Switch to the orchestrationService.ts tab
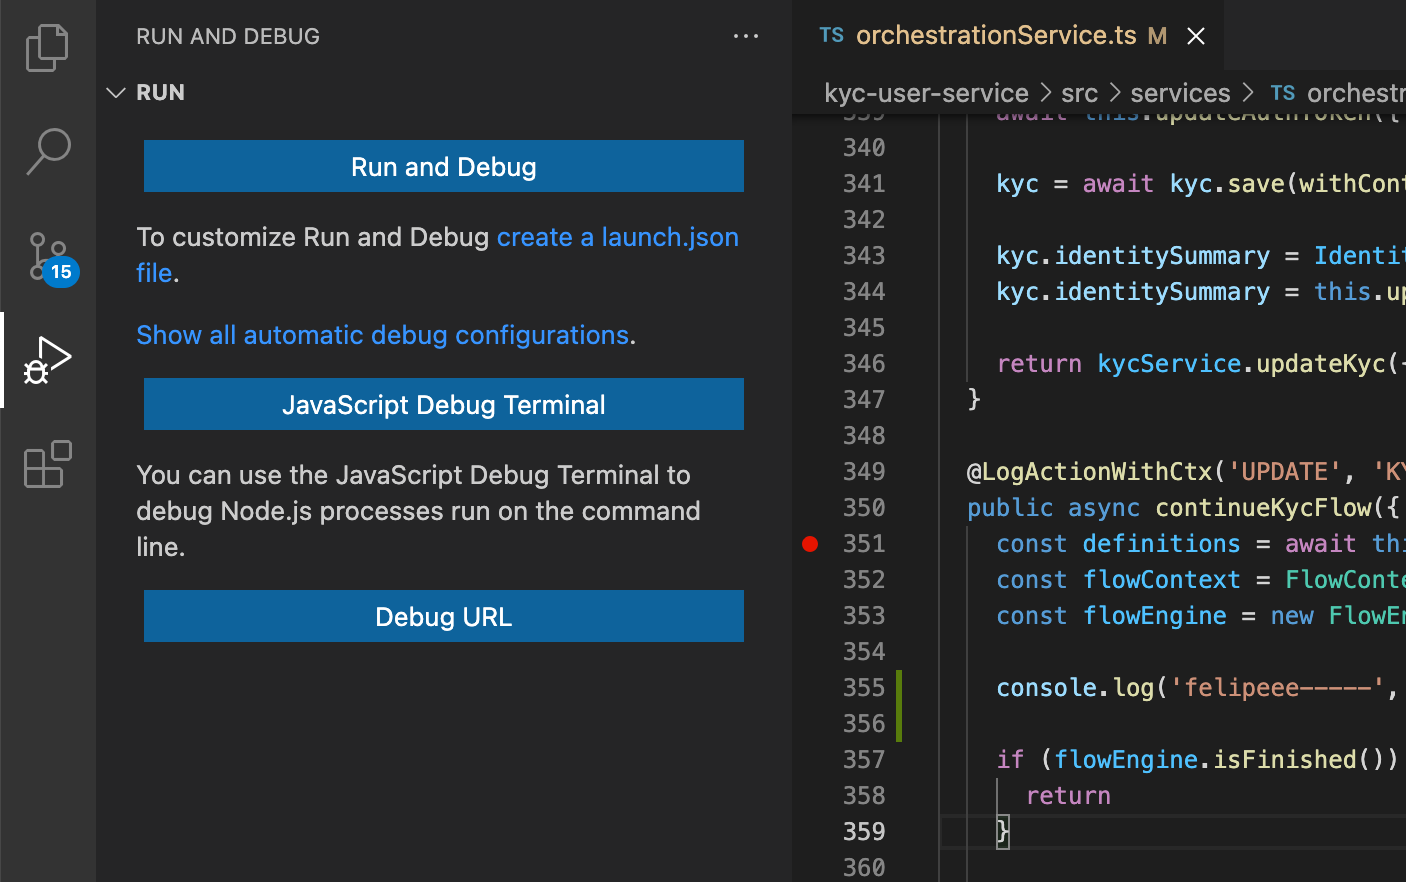Viewport: 1406px width, 882px height. 995,36
